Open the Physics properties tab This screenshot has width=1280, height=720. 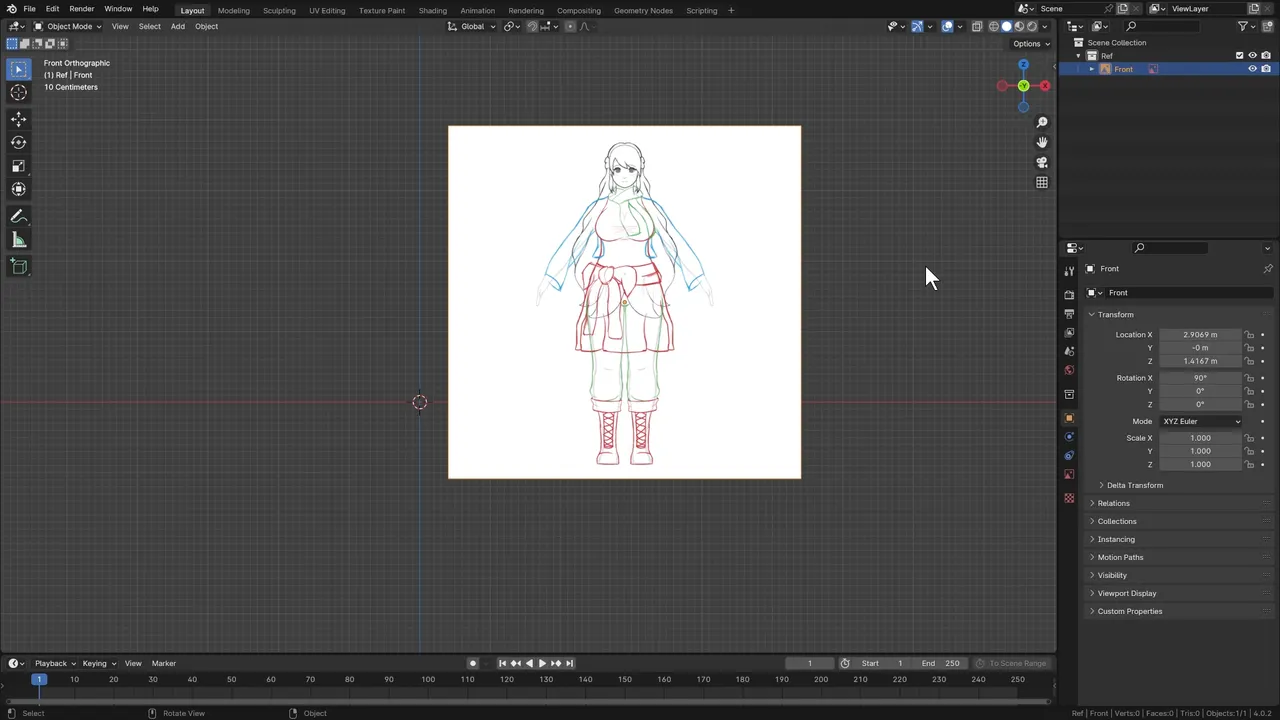(1069, 437)
